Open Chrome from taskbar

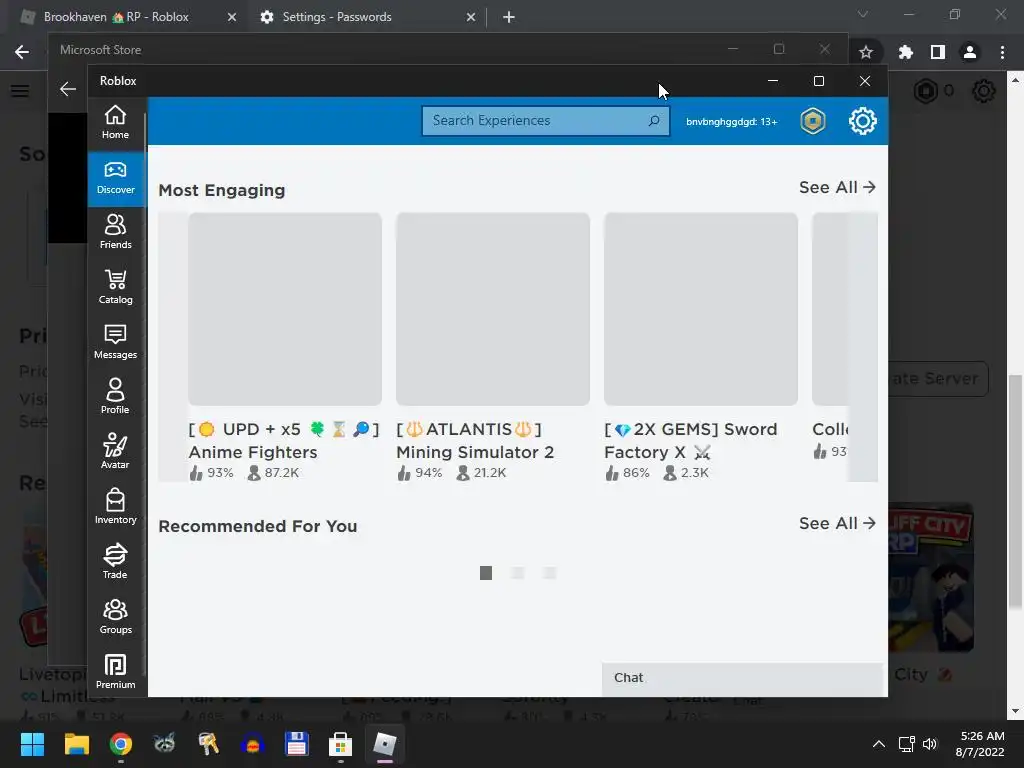point(121,744)
